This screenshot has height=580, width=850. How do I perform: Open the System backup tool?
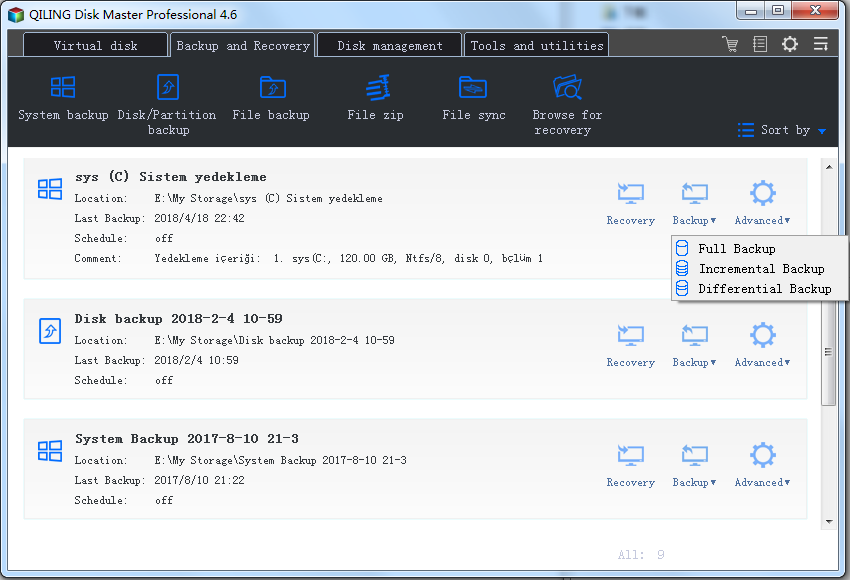point(63,98)
